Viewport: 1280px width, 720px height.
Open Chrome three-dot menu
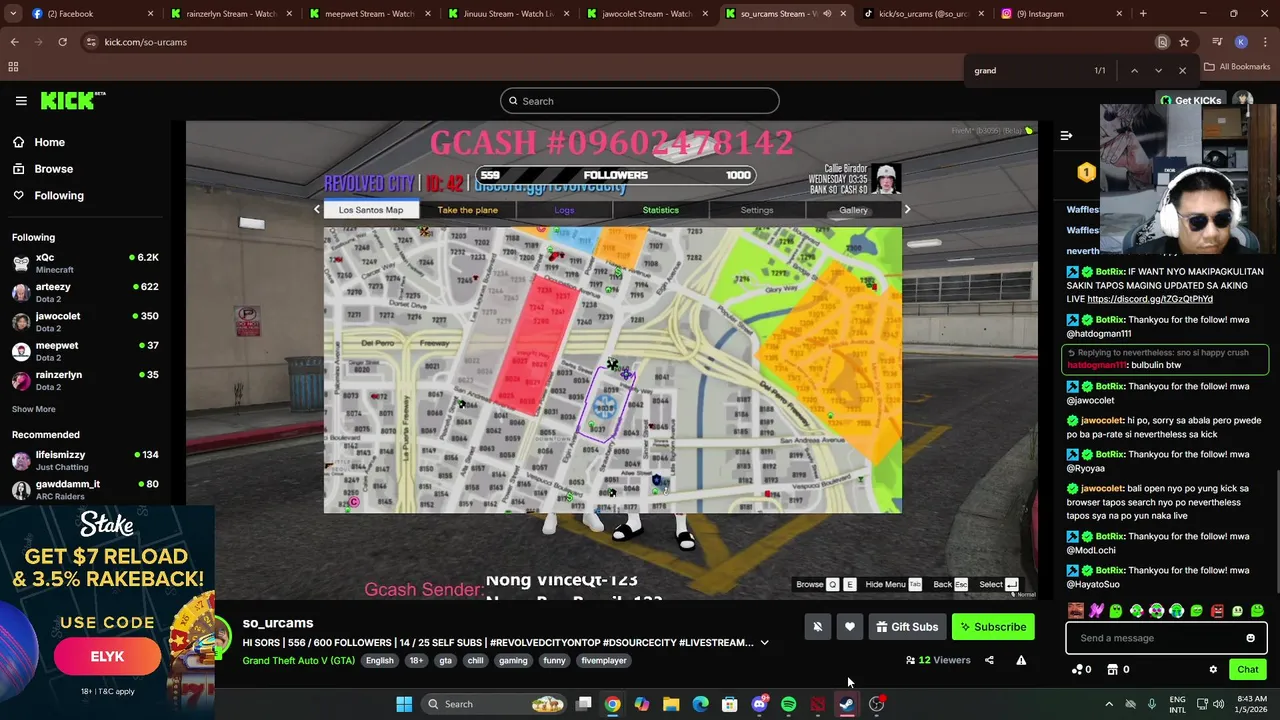click(1265, 42)
